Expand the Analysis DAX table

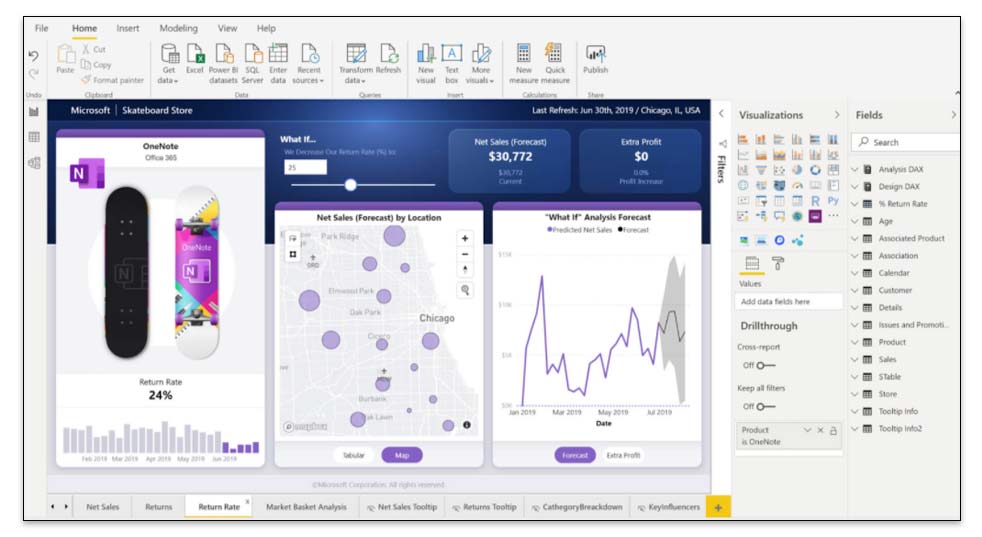854,169
